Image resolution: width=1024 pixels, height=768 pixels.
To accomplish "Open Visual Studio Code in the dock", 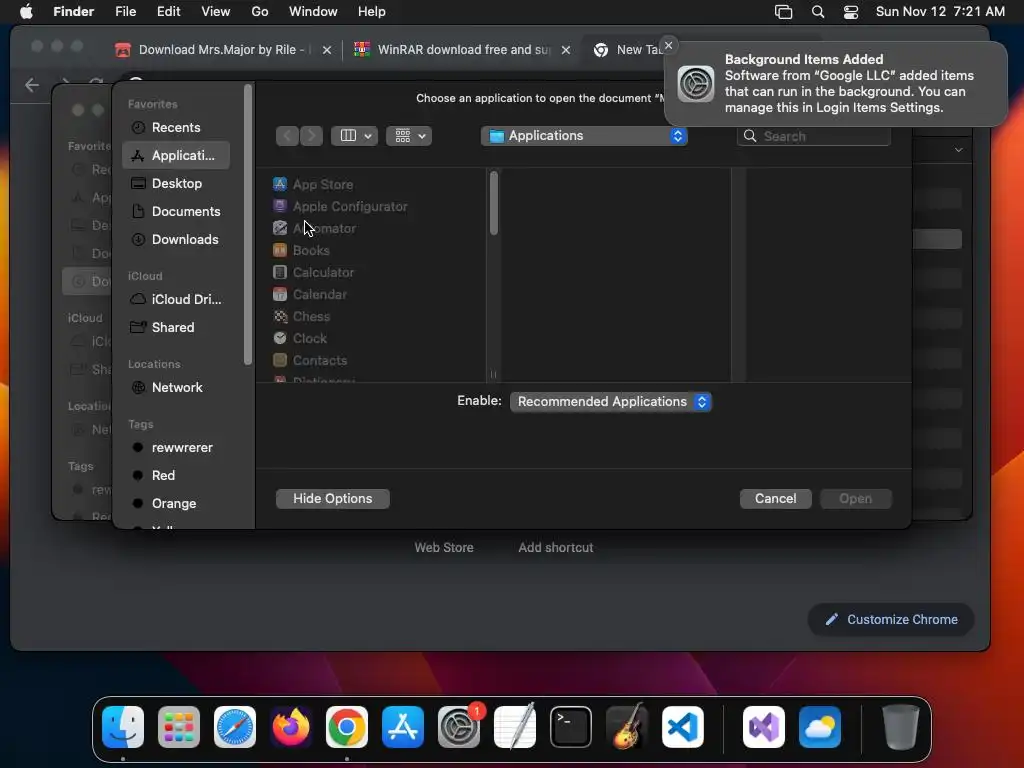I will pyautogui.click(x=682, y=727).
